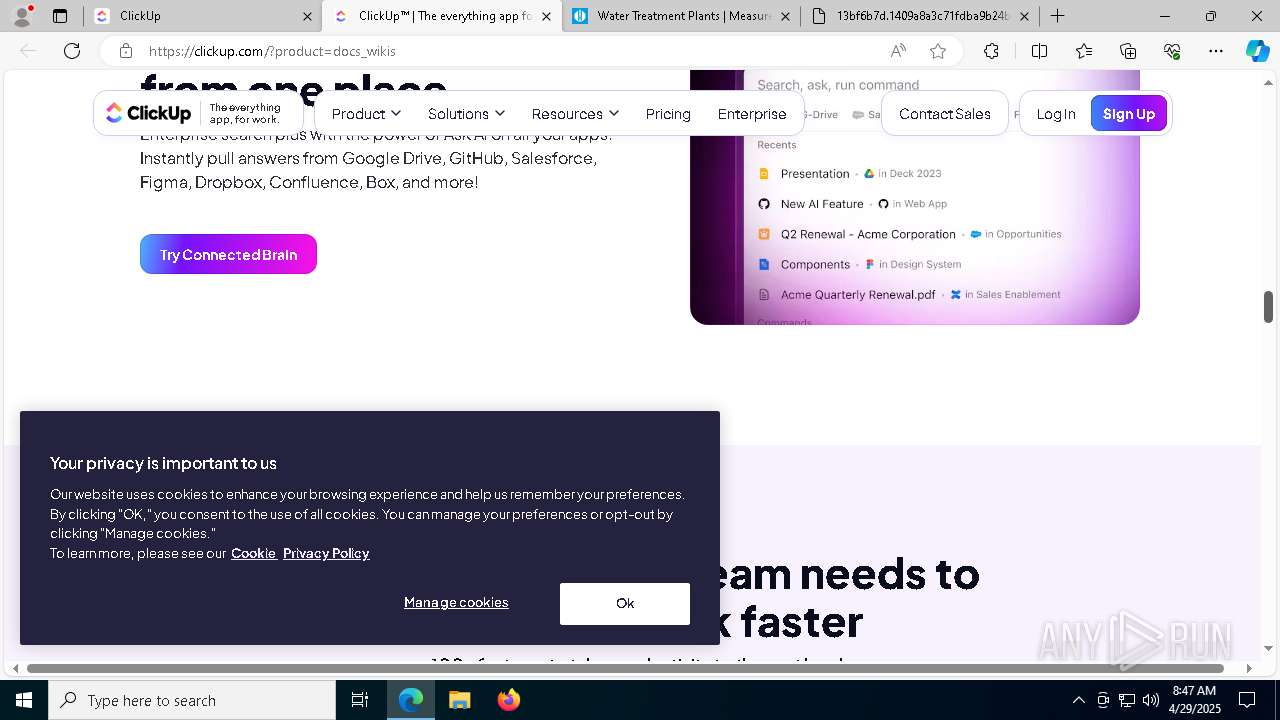Switch to the 13bf6b7d file tab
The width and height of the screenshot is (1280, 720).
coord(920,16)
